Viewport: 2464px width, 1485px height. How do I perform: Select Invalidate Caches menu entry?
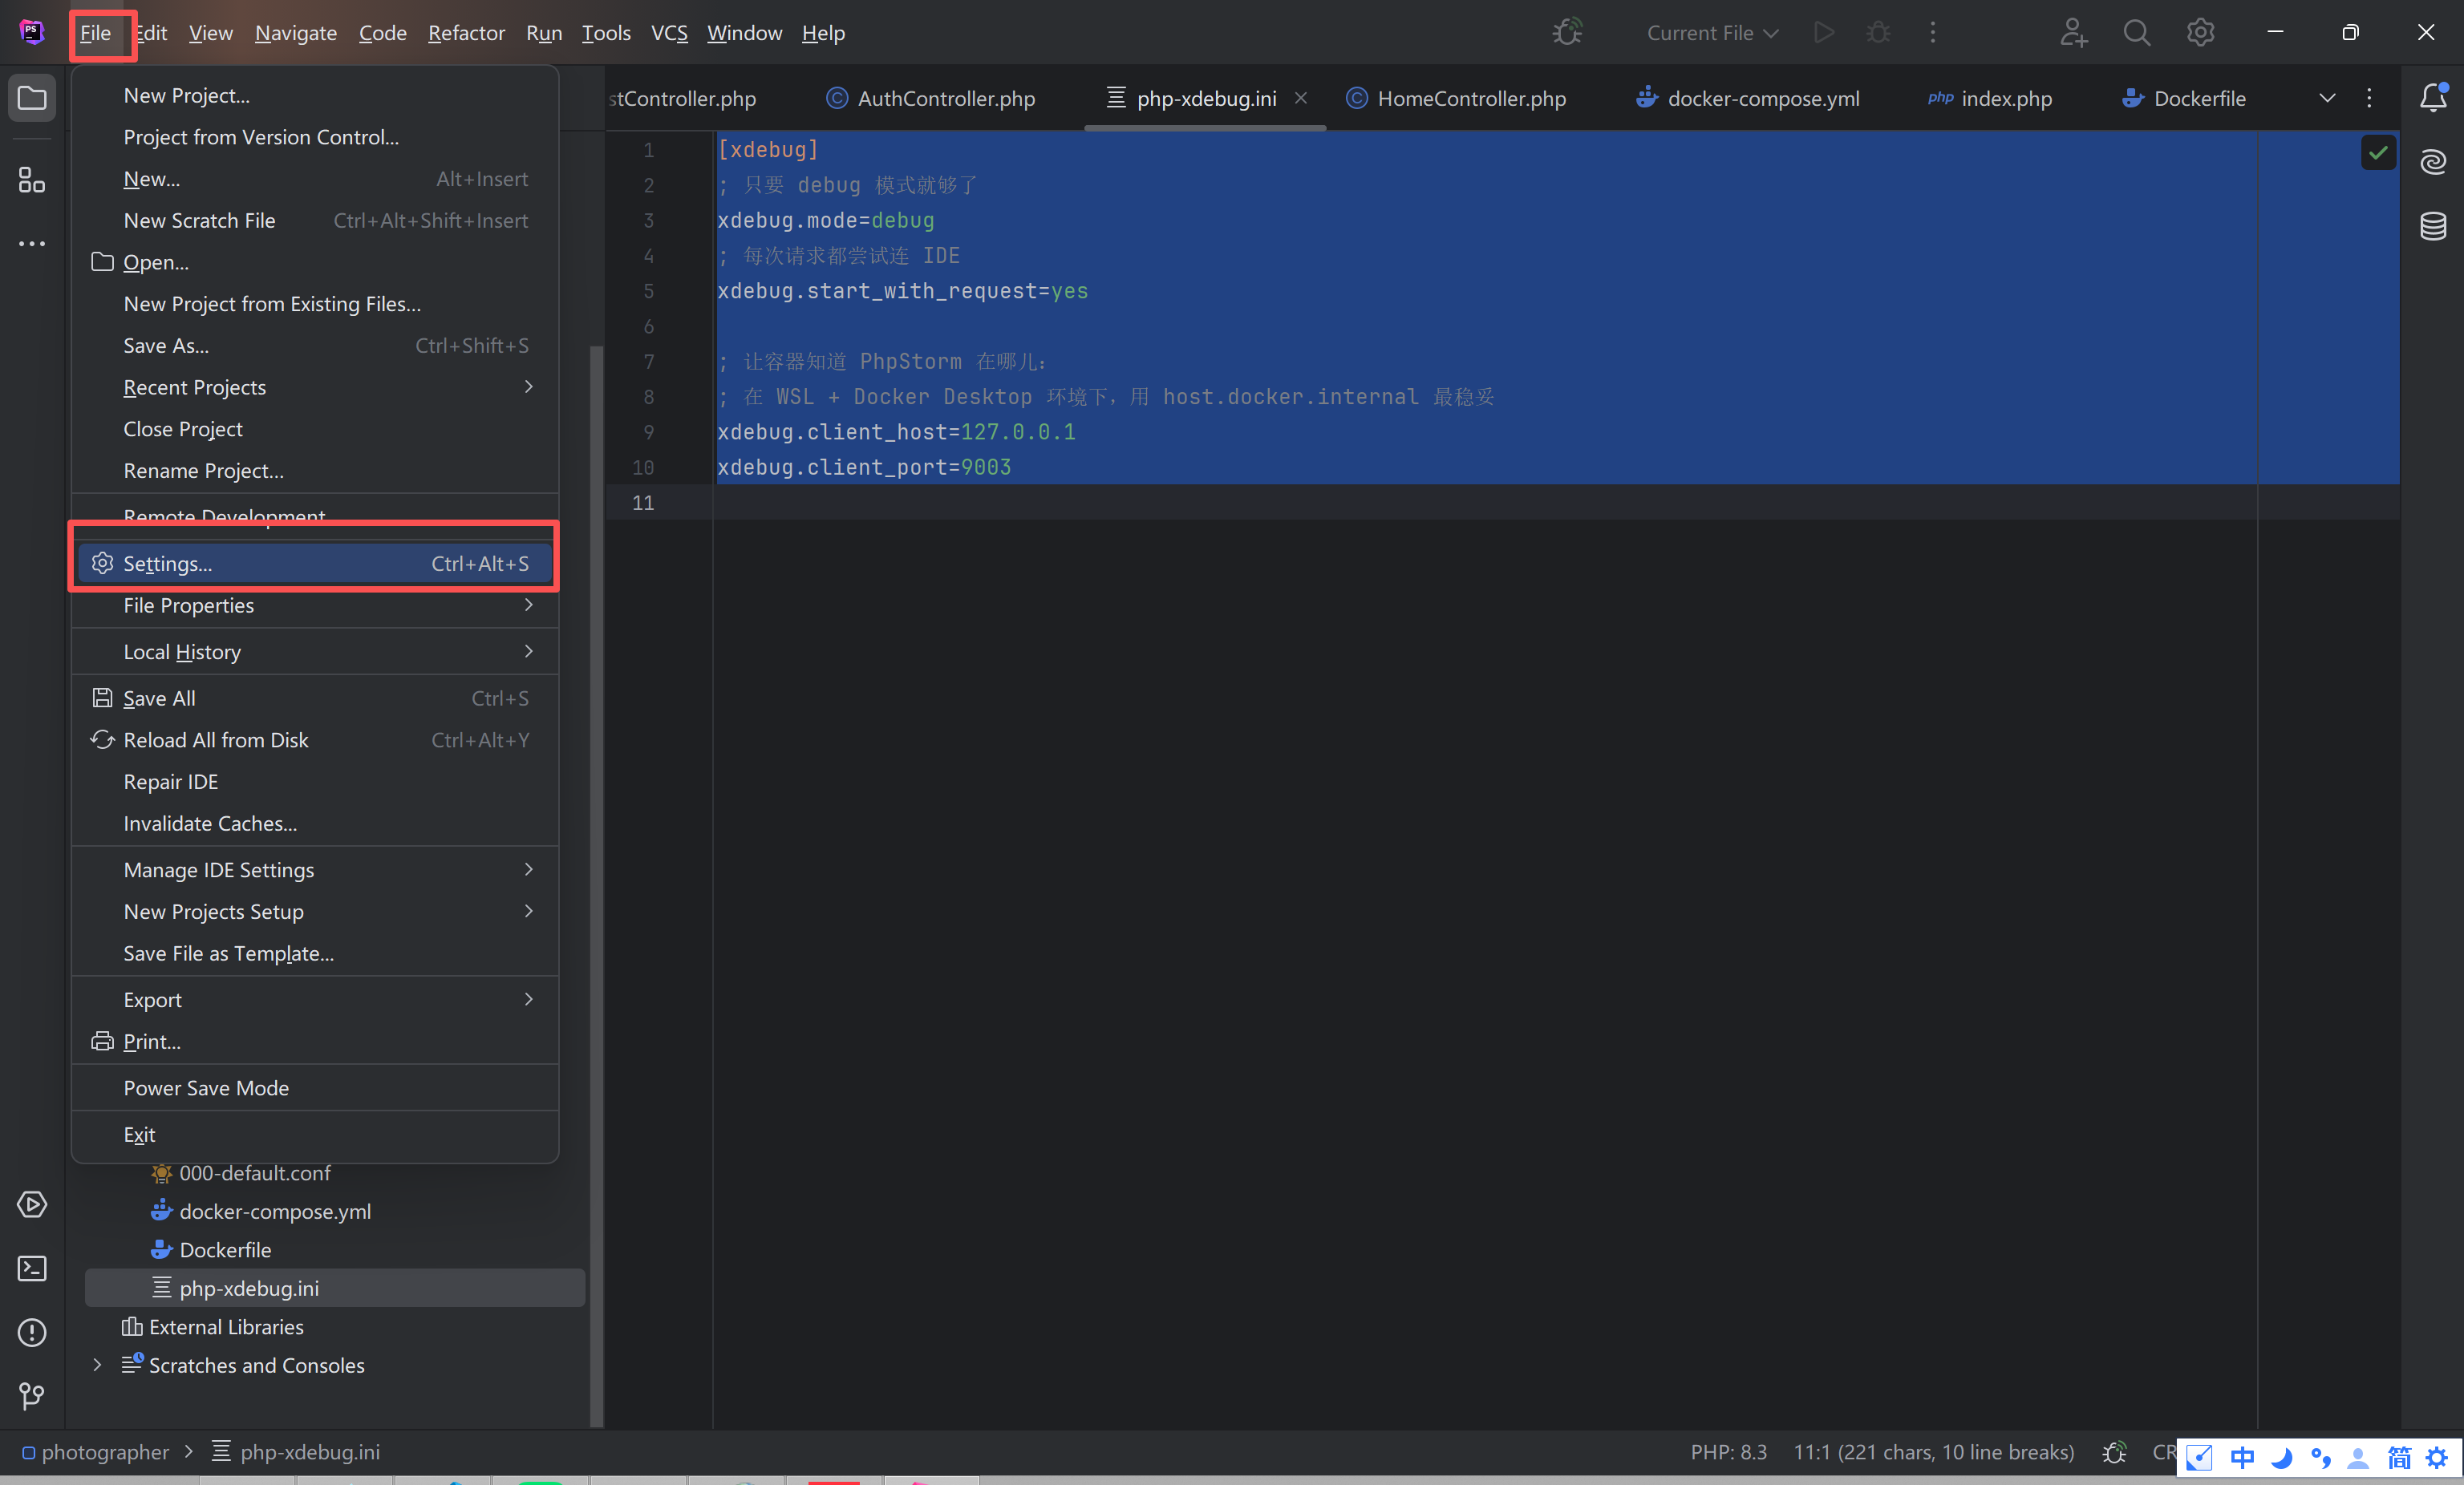(x=210, y=823)
